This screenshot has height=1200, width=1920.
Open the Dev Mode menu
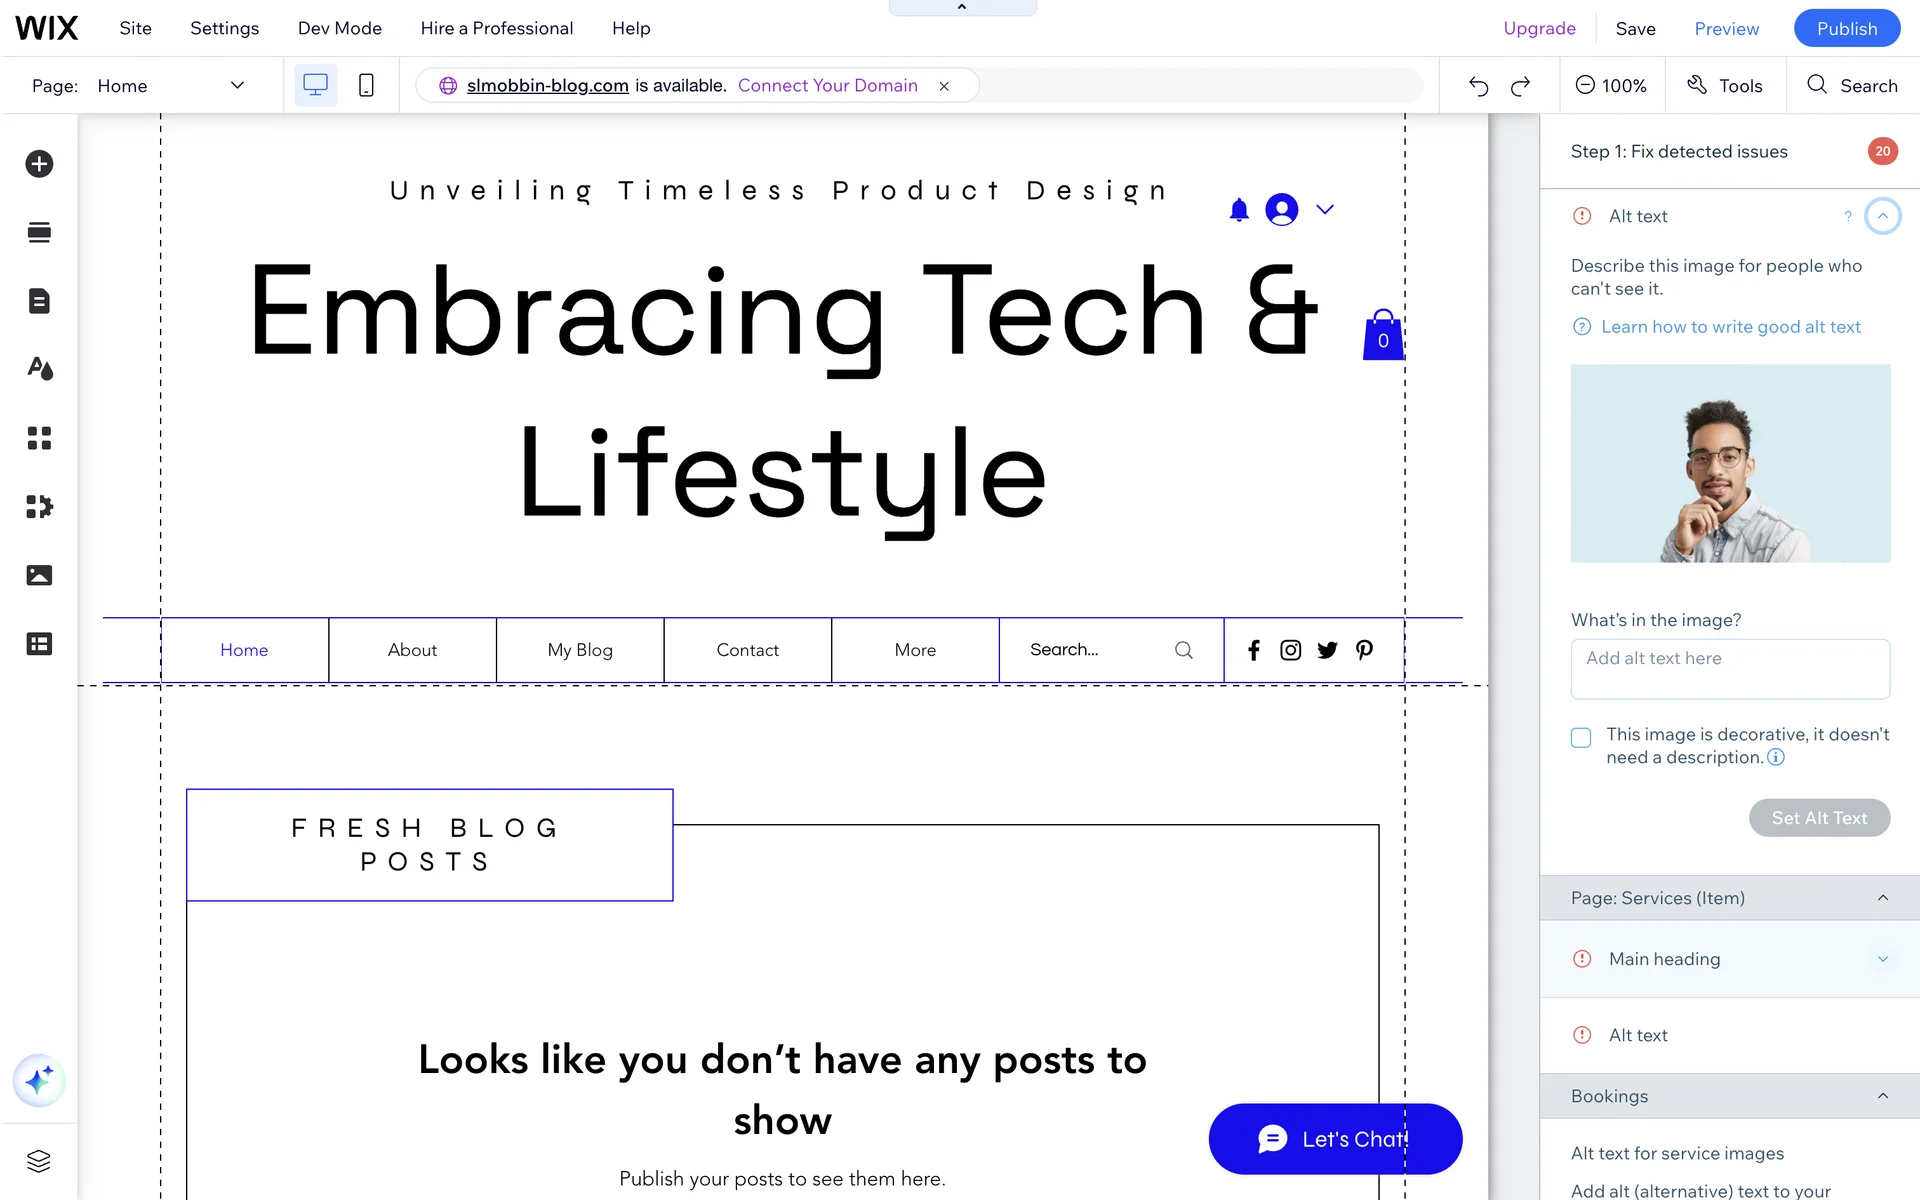point(339,28)
